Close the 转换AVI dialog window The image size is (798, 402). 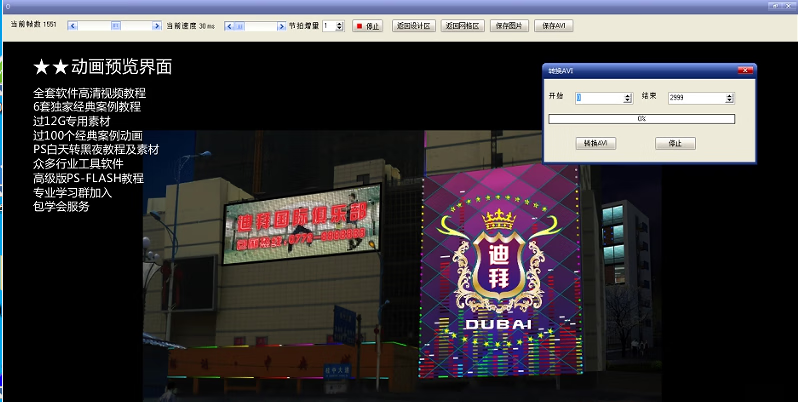tap(745, 70)
